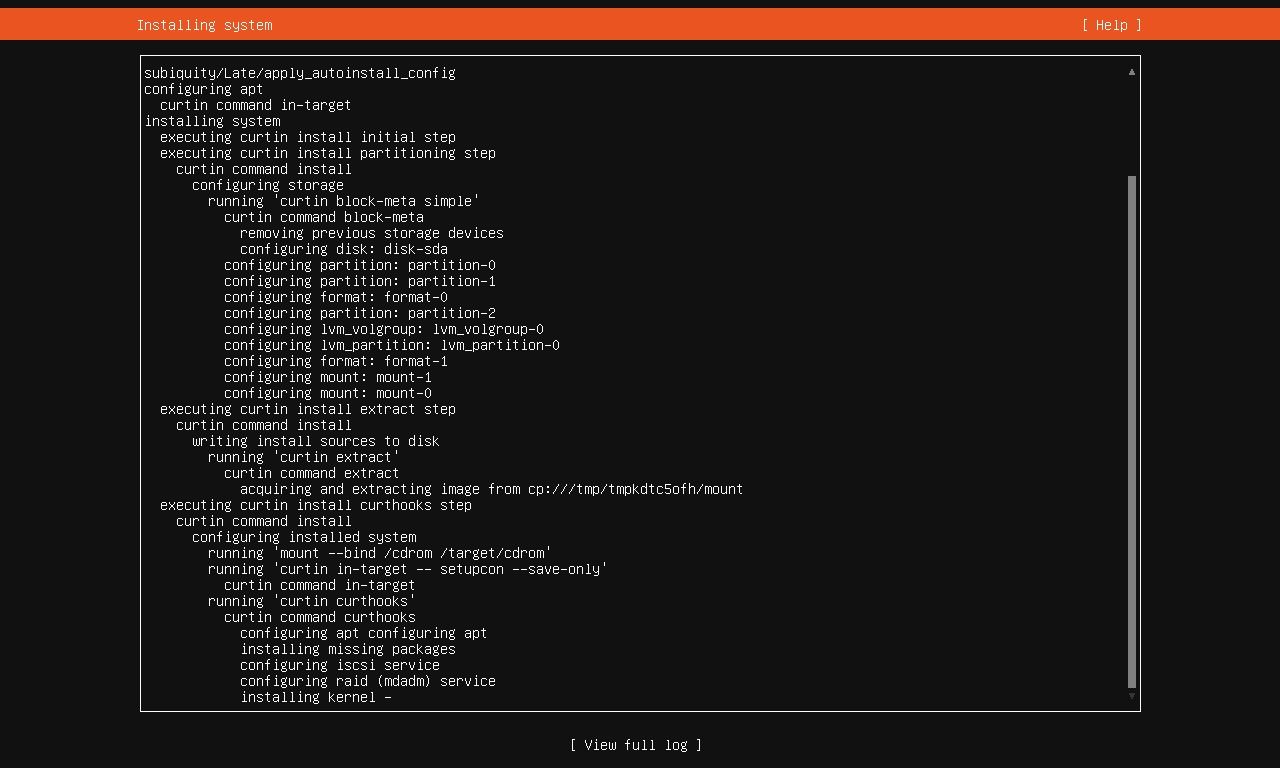Click the 'installing kernel' log line
1280x768 pixels.
[x=315, y=697]
